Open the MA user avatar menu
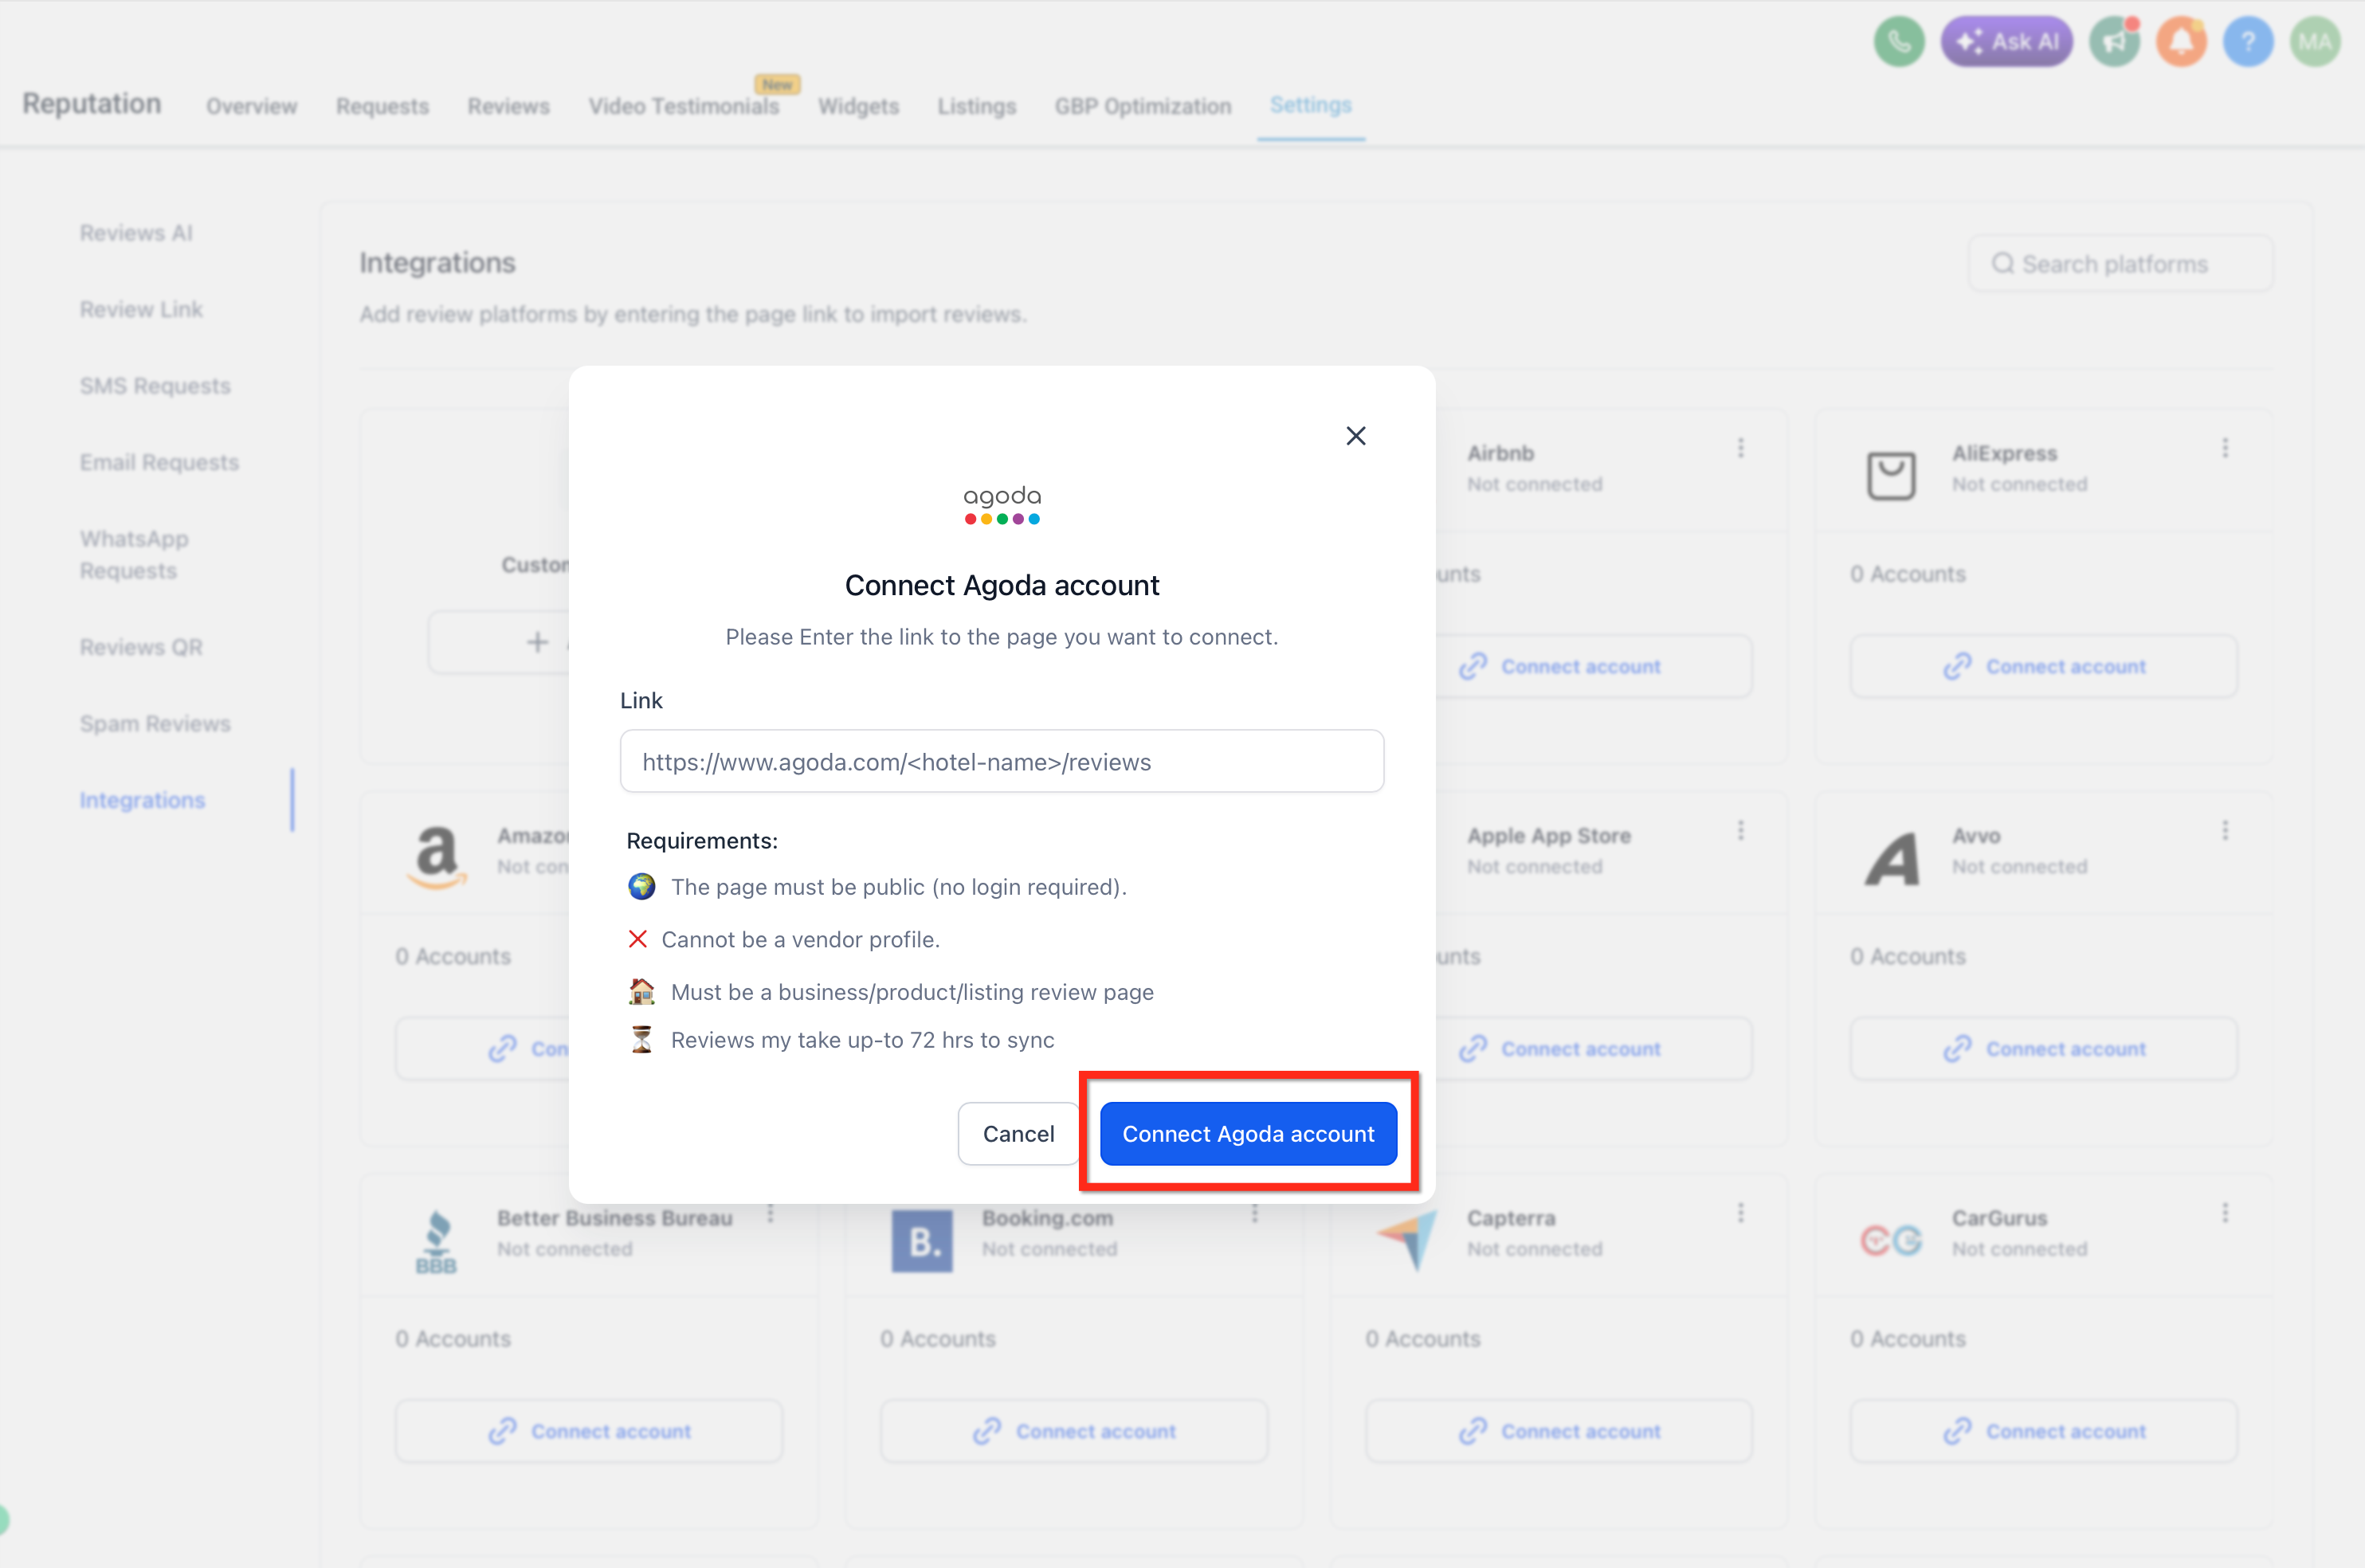This screenshot has width=2365, height=1568. click(x=2316, y=42)
